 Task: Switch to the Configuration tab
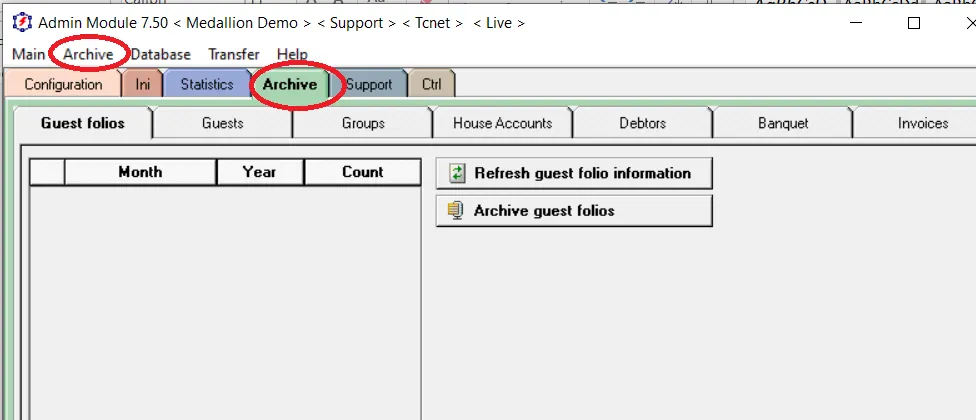[63, 85]
